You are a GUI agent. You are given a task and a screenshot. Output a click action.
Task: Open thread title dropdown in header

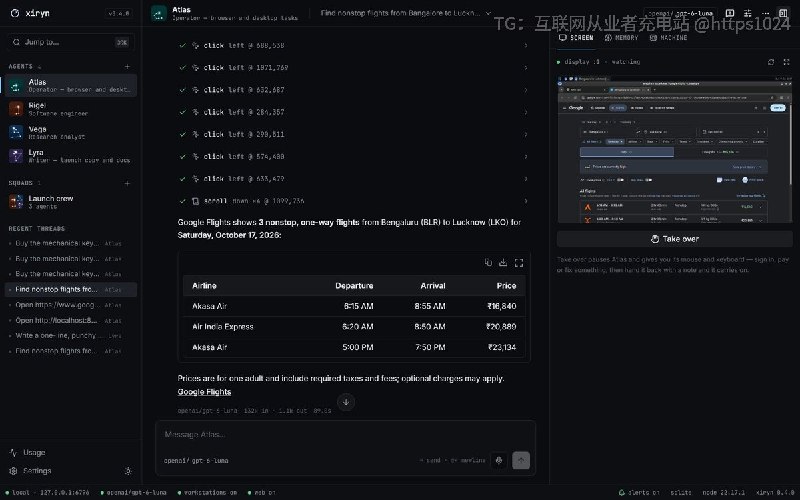point(406,13)
